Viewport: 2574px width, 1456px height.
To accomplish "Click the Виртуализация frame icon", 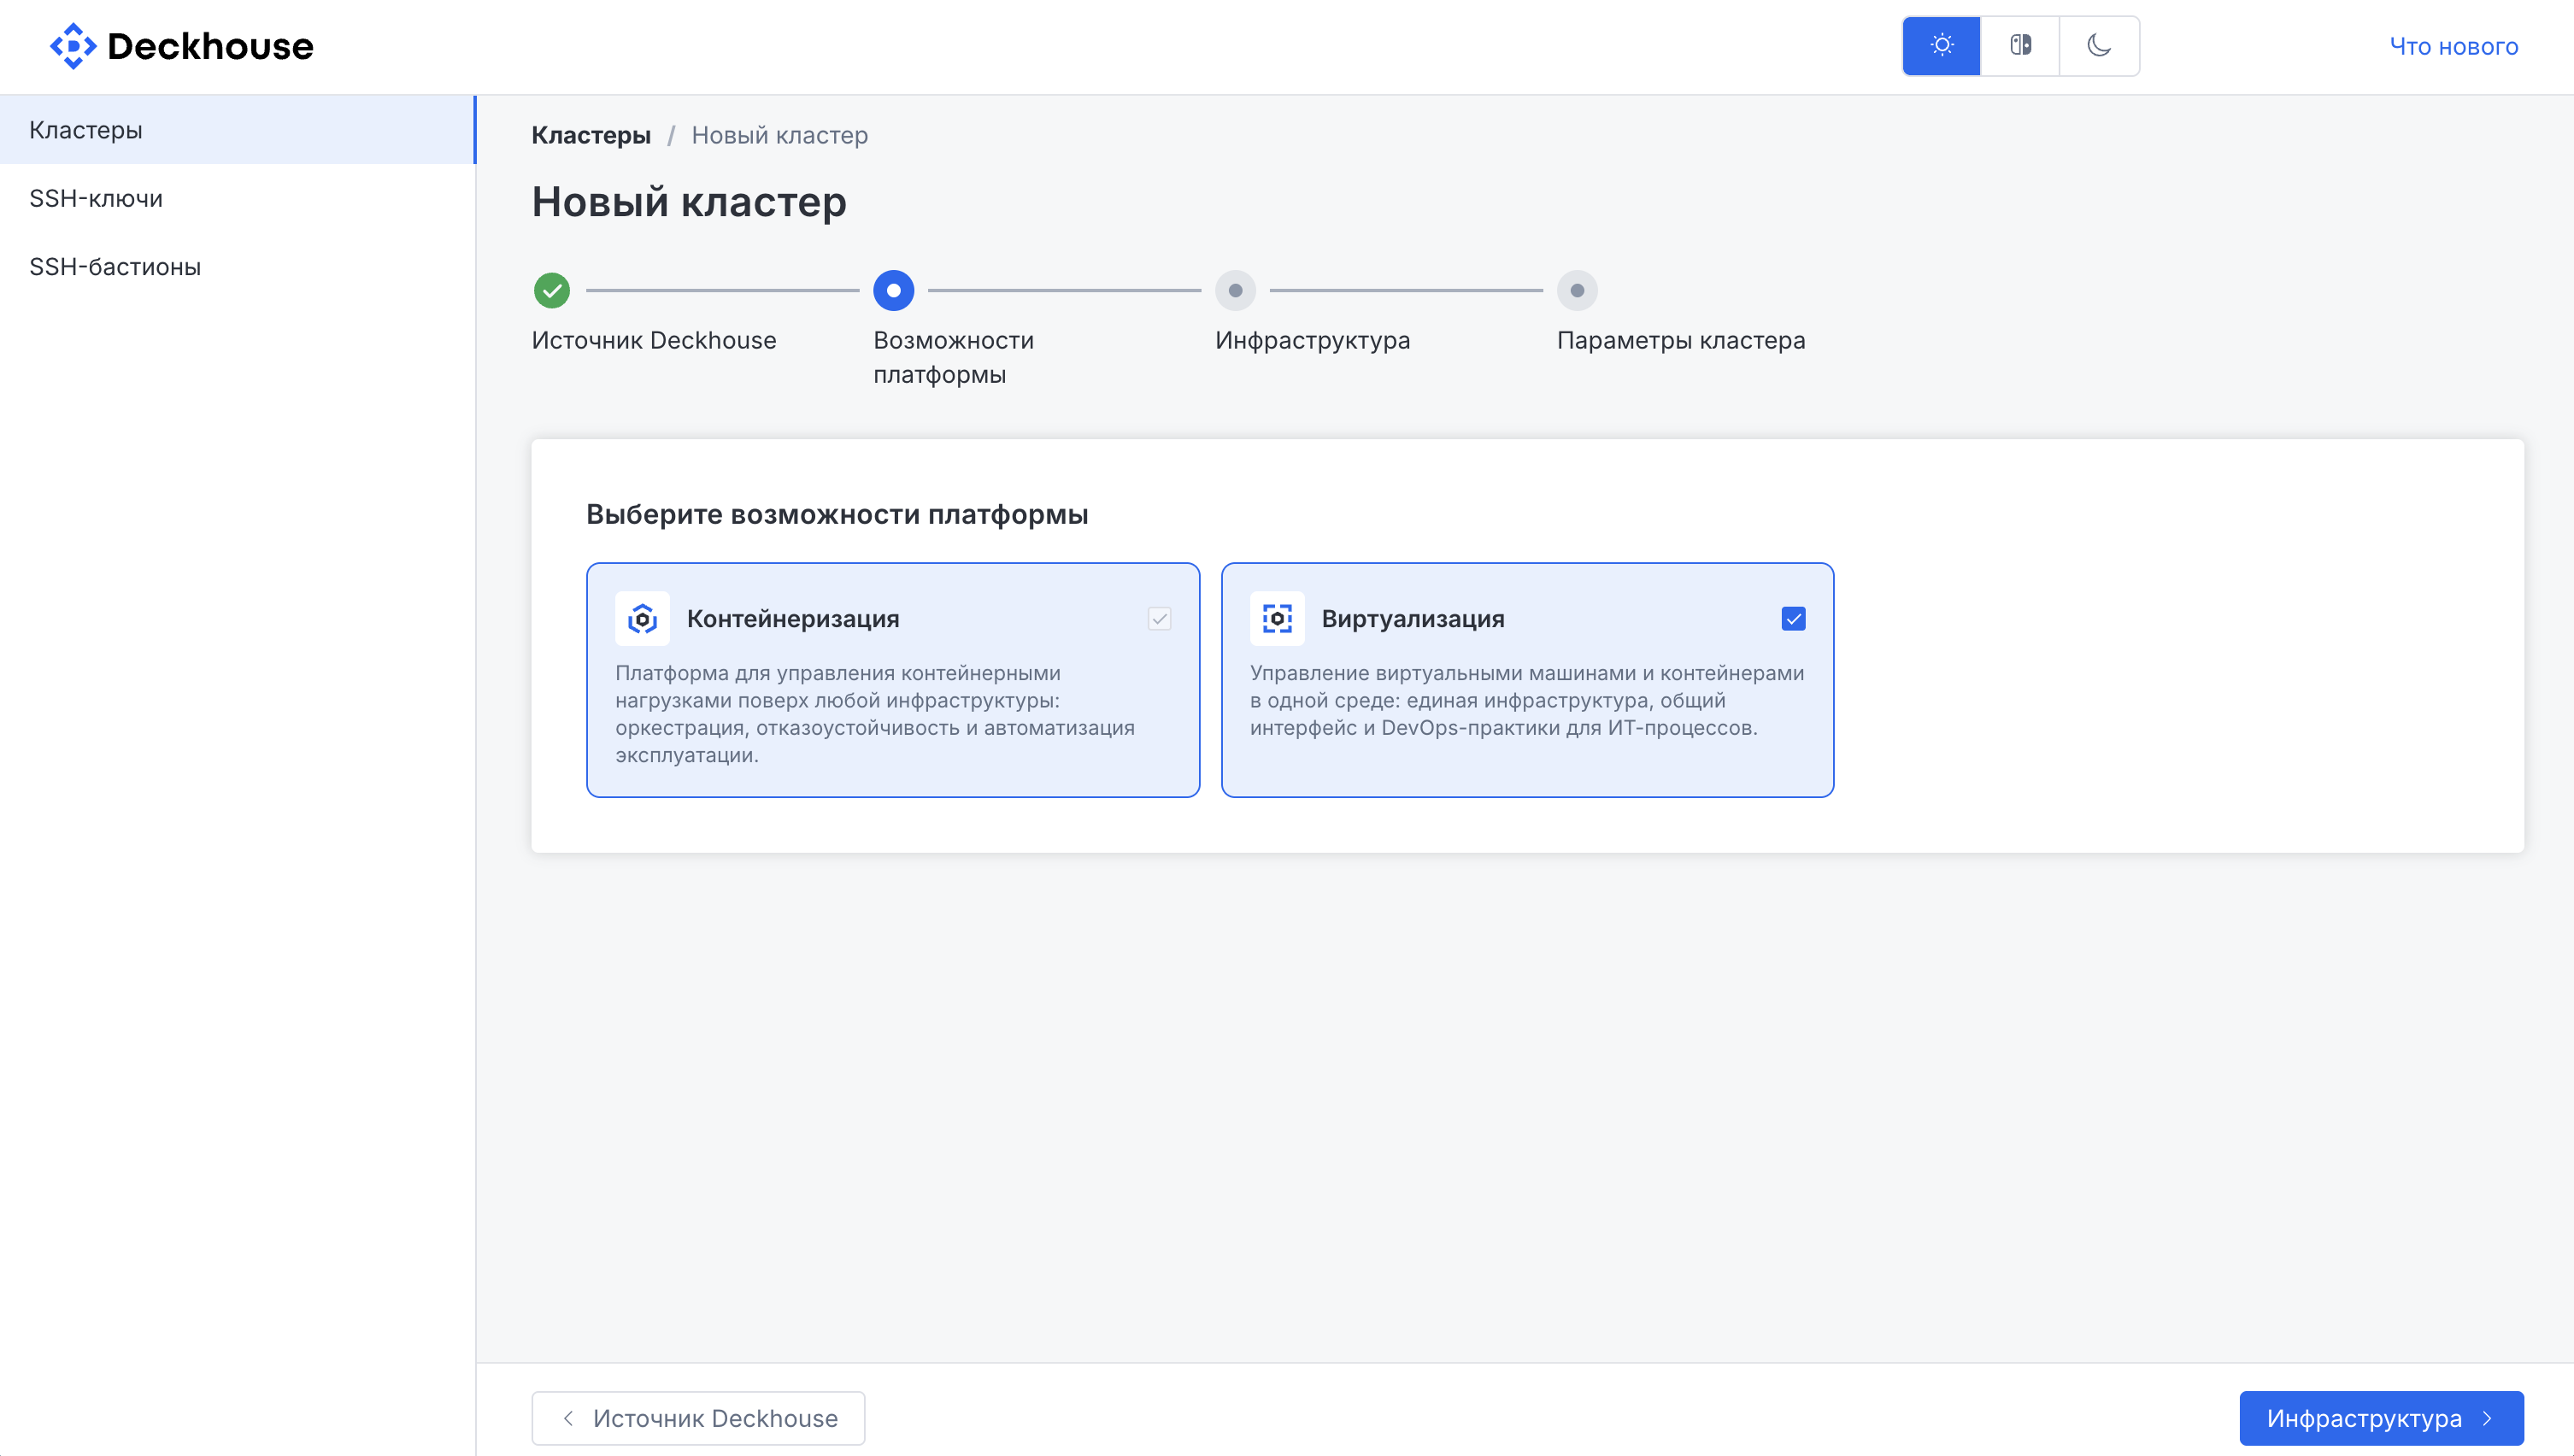I will pyautogui.click(x=1277, y=619).
